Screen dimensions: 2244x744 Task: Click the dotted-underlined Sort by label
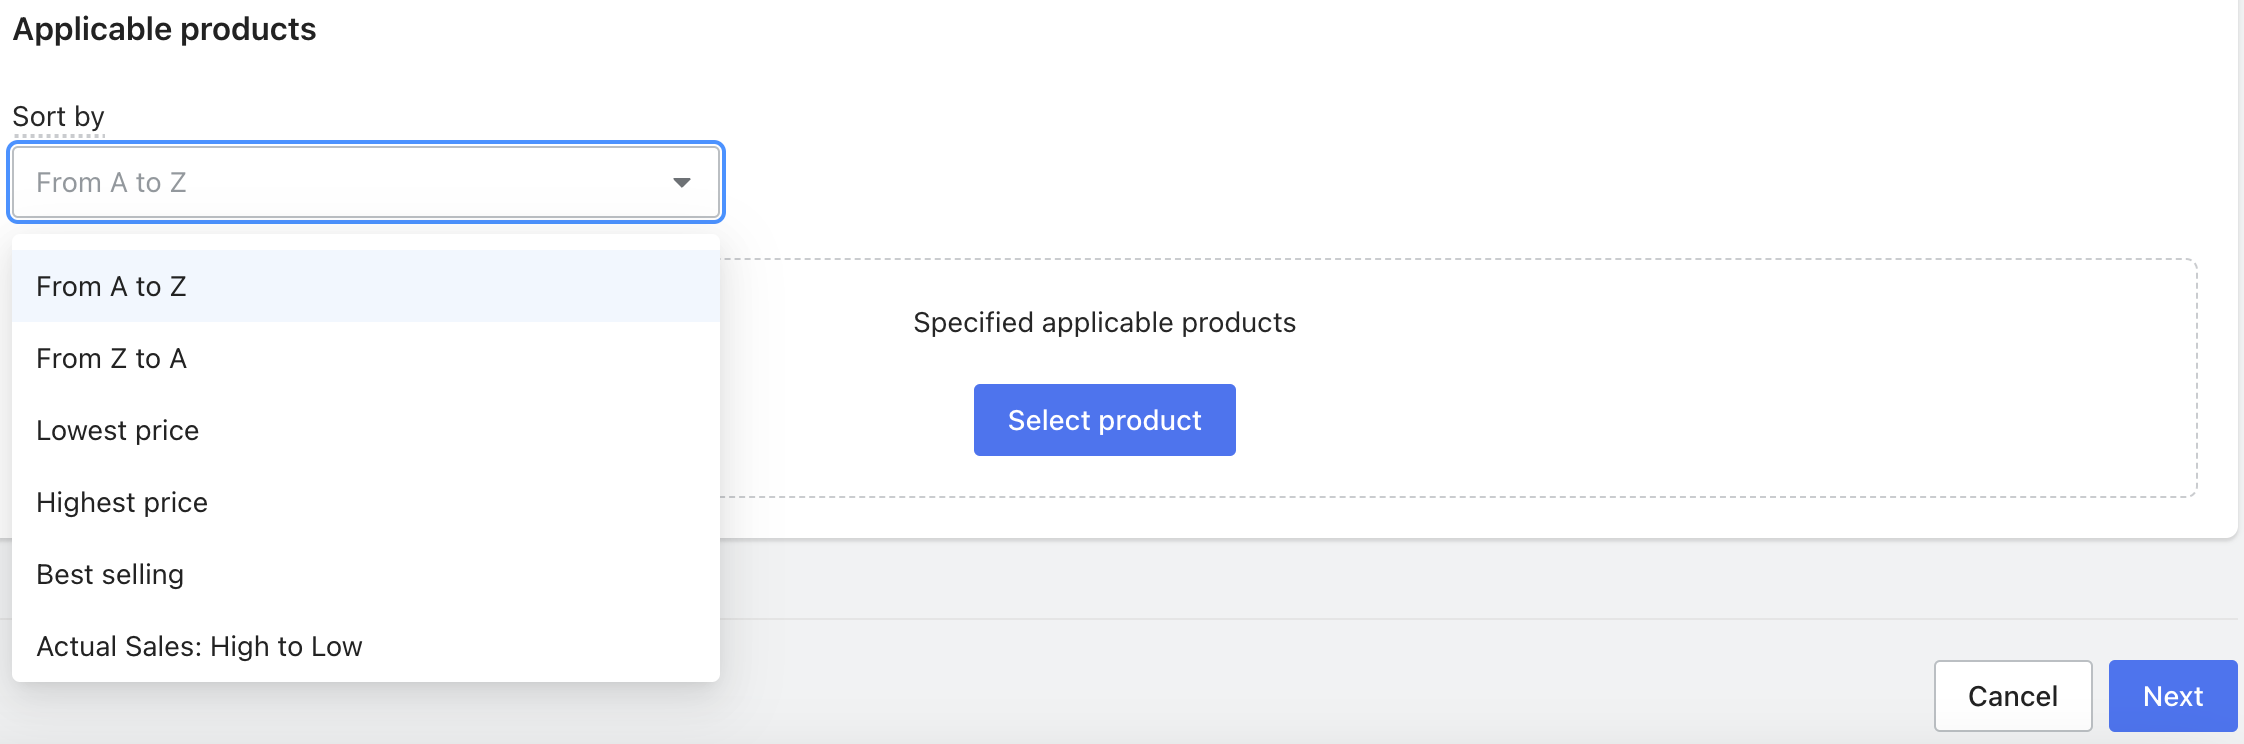pos(58,117)
